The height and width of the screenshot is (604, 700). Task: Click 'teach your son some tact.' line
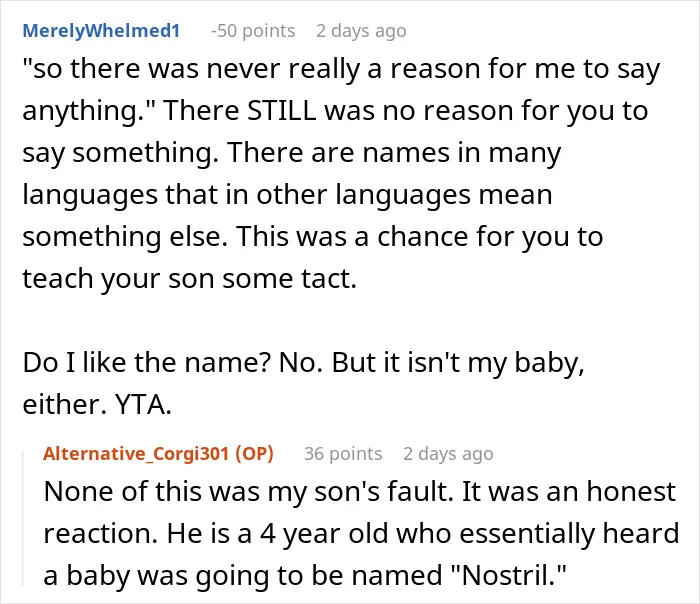[190, 279]
